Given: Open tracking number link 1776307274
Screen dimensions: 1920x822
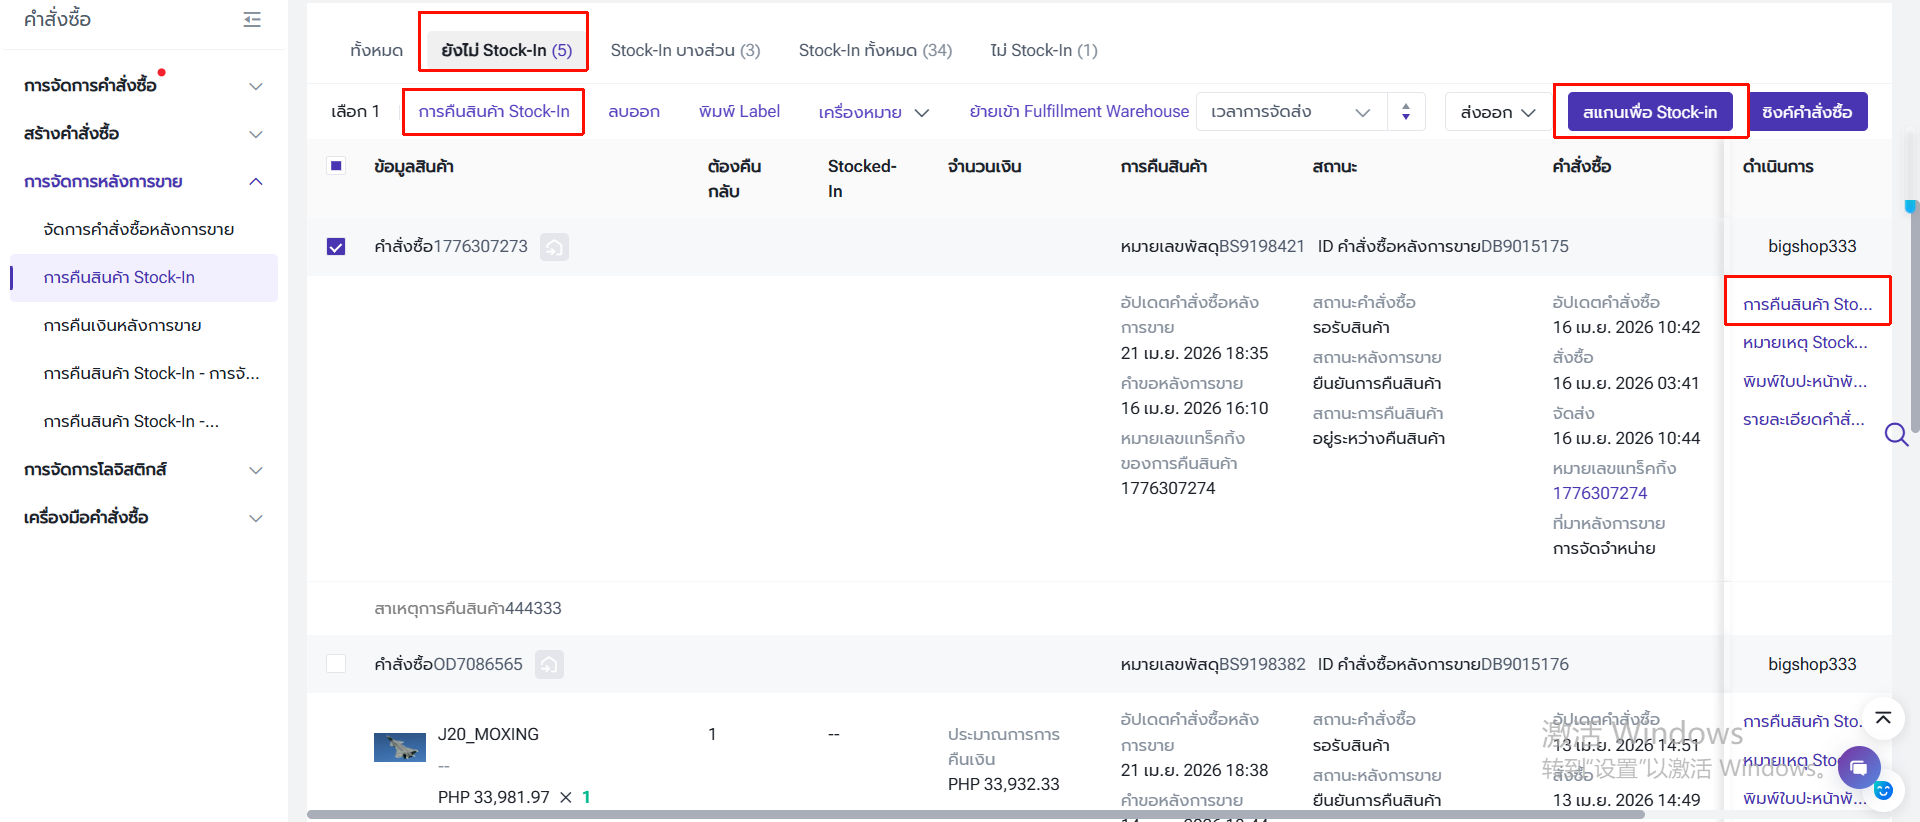Looking at the screenshot, I should point(1599,493).
